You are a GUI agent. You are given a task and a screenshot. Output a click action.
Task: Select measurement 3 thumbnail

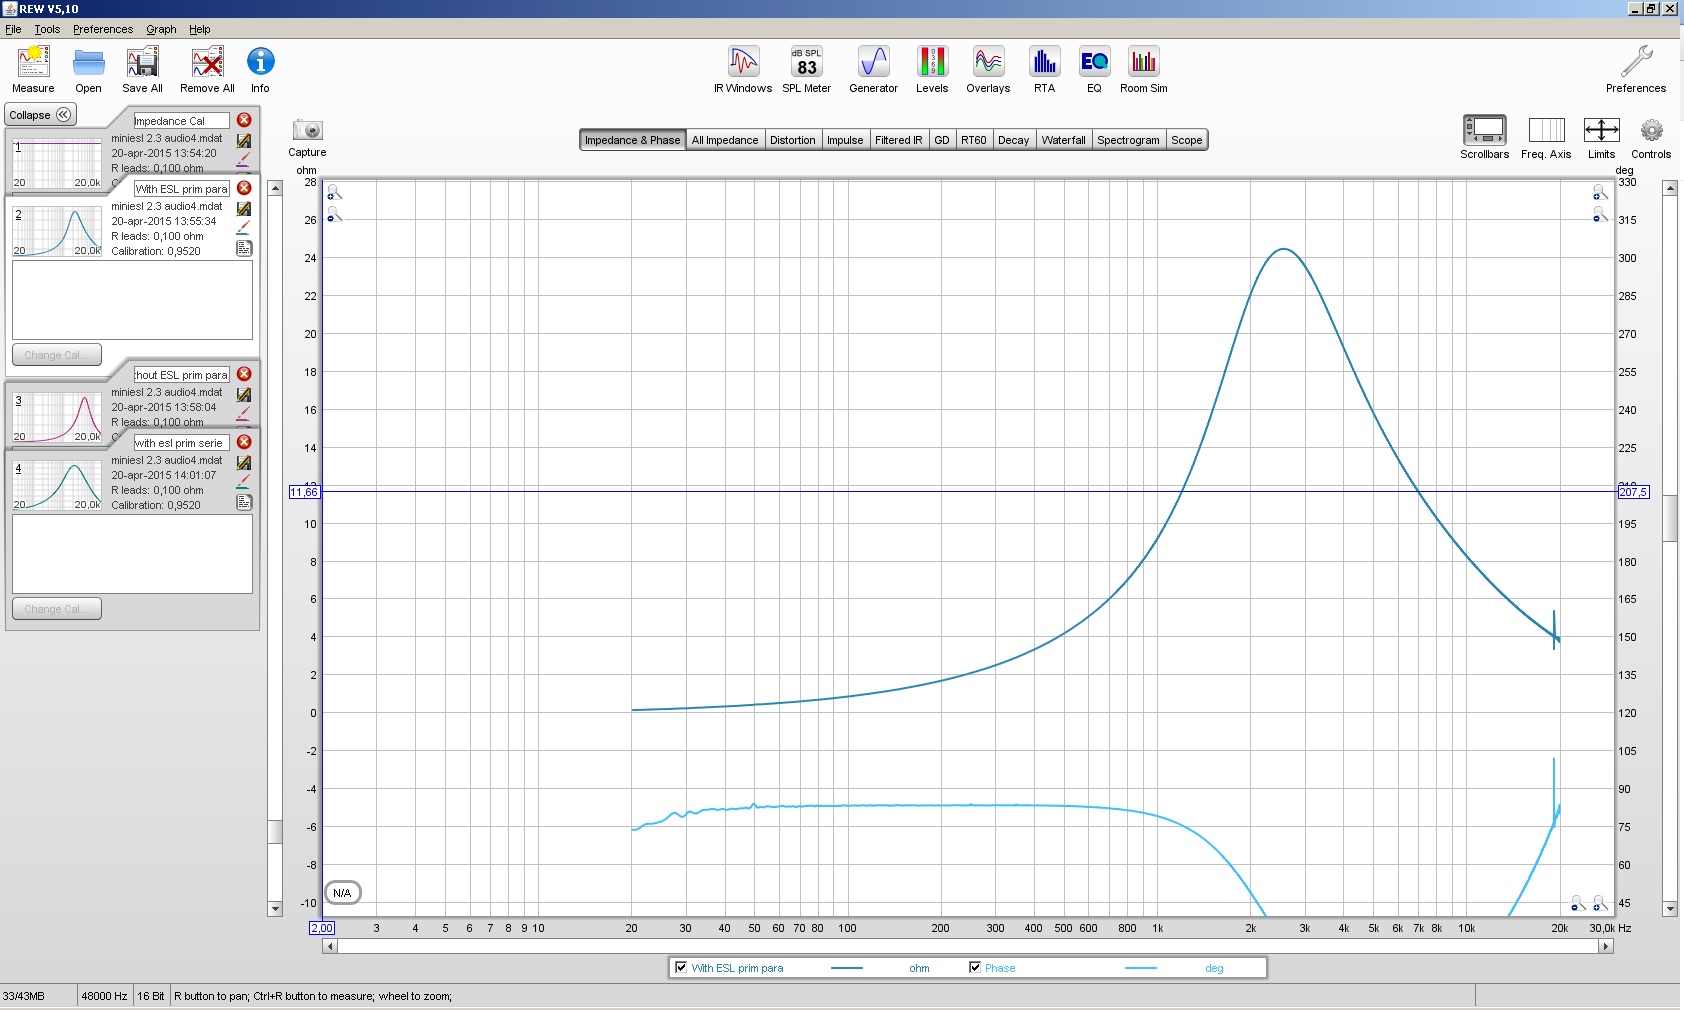click(x=57, y=418)
